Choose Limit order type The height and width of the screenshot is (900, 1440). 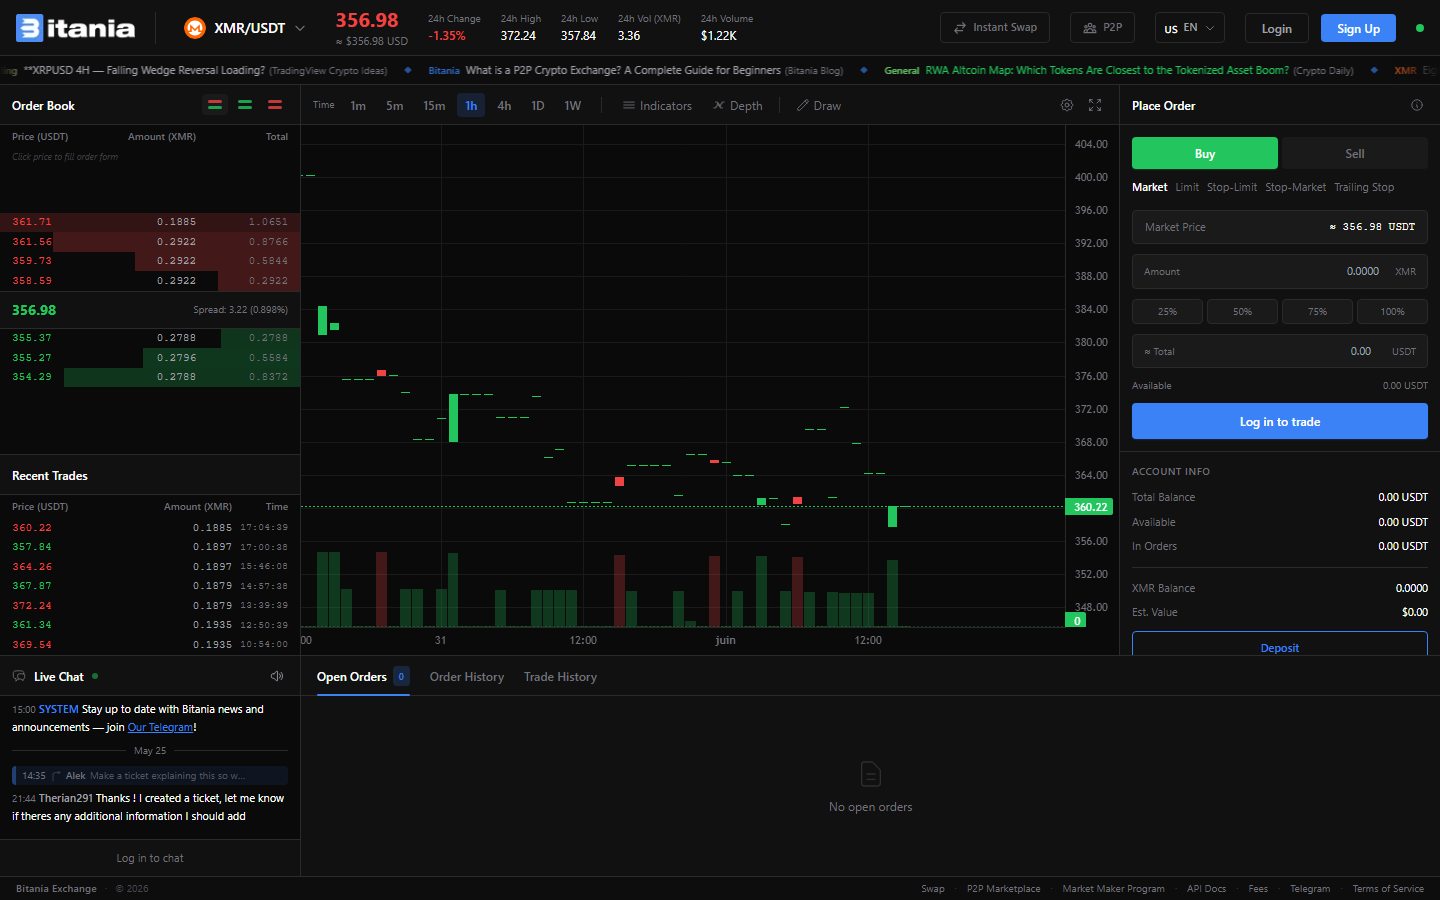[1187, 187]
